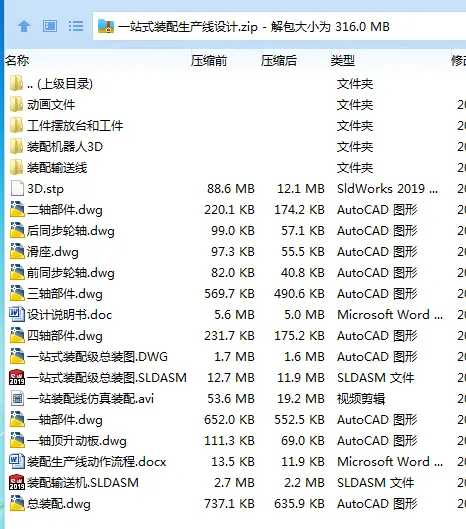Click the SldWorks 2019 type cell

tap(387, 189)
